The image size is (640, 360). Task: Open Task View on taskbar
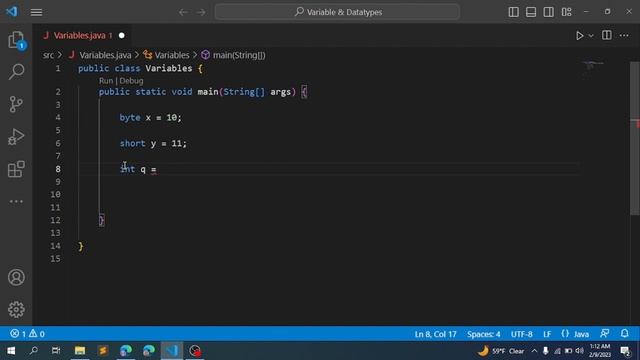(56, 351)
